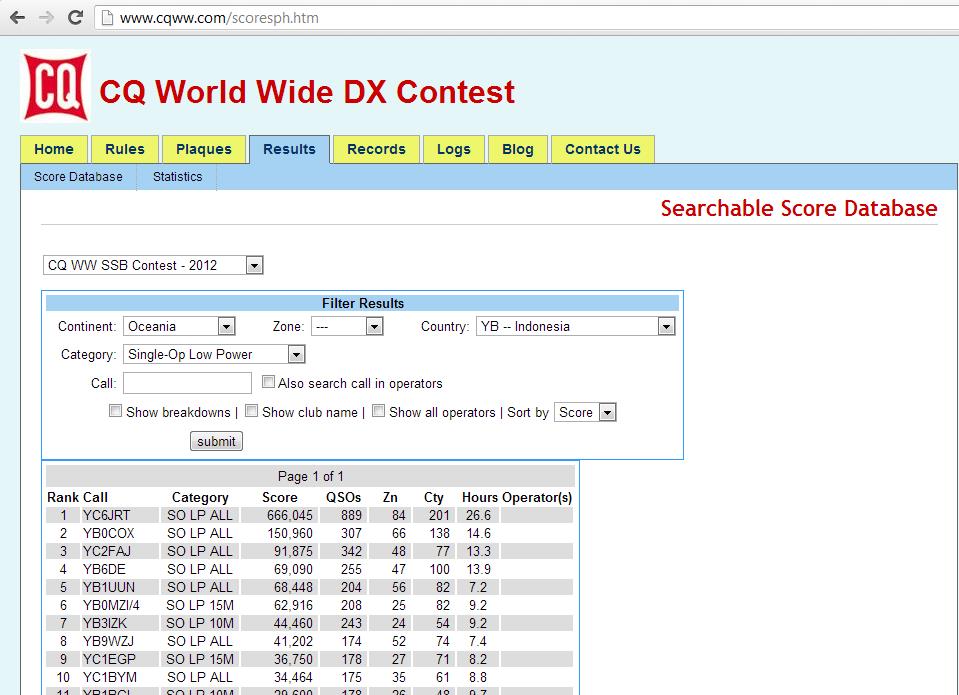
Task: Click the submit button
Action: click(216, 441)
